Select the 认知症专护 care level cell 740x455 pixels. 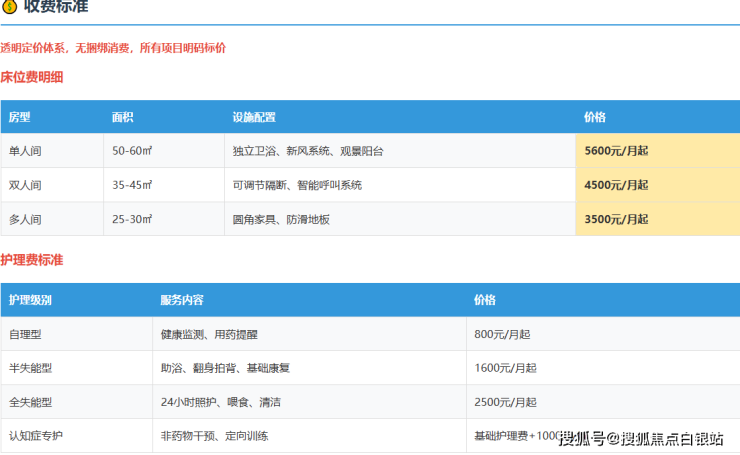click(35, 436)
